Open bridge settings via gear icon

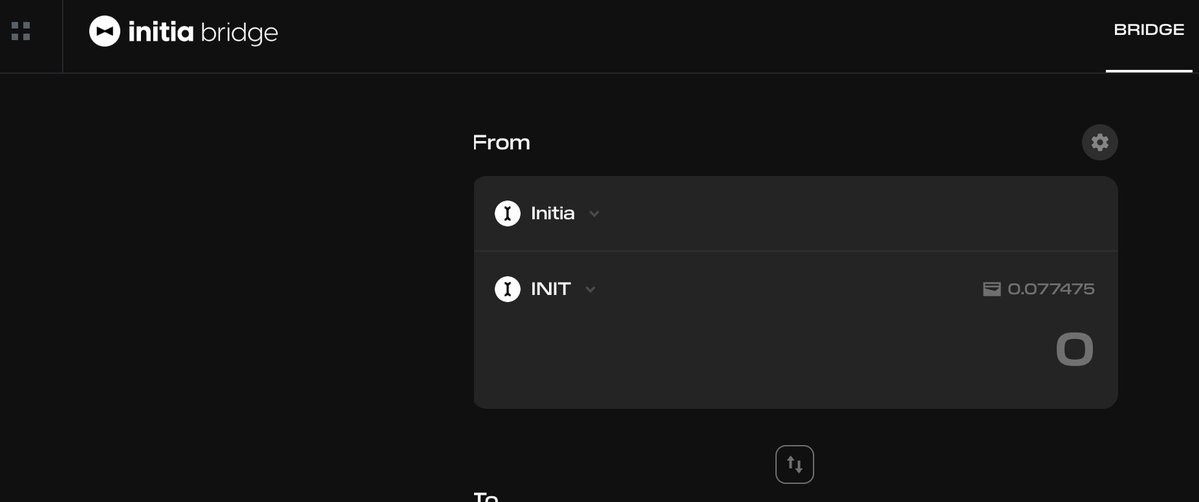pyautogui.click(x=1100, y=142)
